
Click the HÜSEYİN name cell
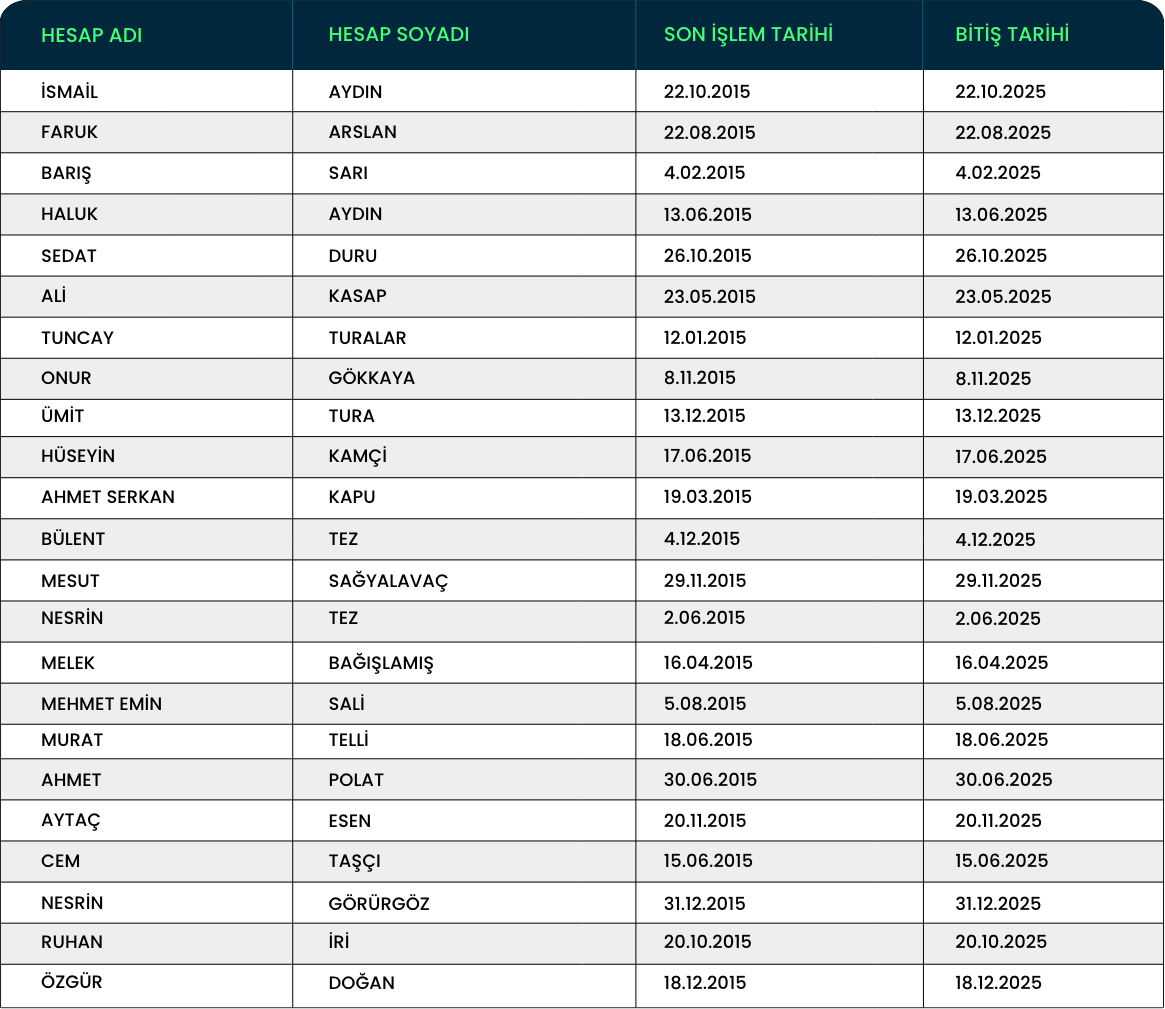tap(78, 456)
